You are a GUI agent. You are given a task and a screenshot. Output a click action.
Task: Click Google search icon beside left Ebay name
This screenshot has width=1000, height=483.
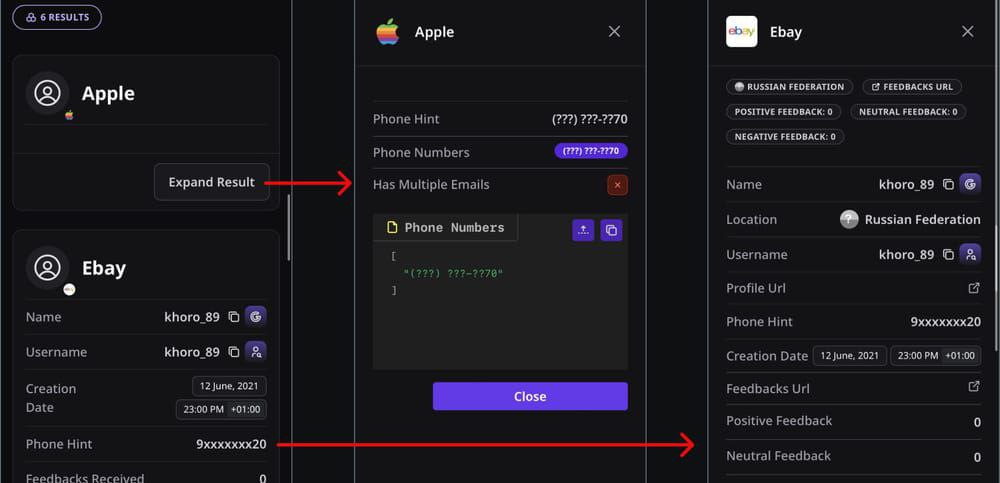pos(256,317)
